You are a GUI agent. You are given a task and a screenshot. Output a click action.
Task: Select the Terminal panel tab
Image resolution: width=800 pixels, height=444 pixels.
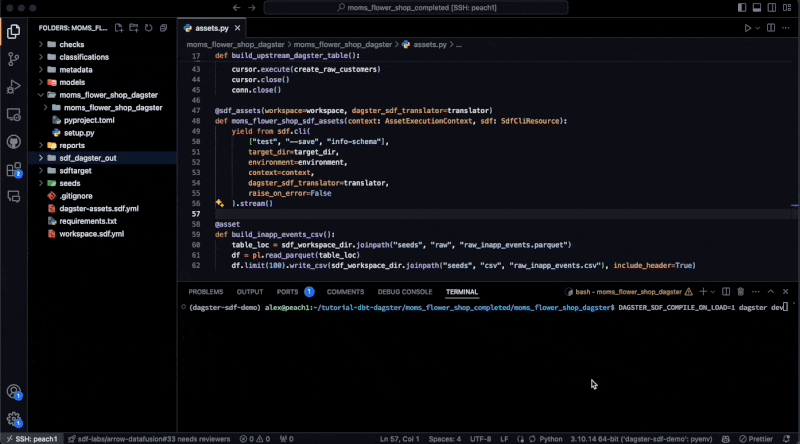point(462,292)
